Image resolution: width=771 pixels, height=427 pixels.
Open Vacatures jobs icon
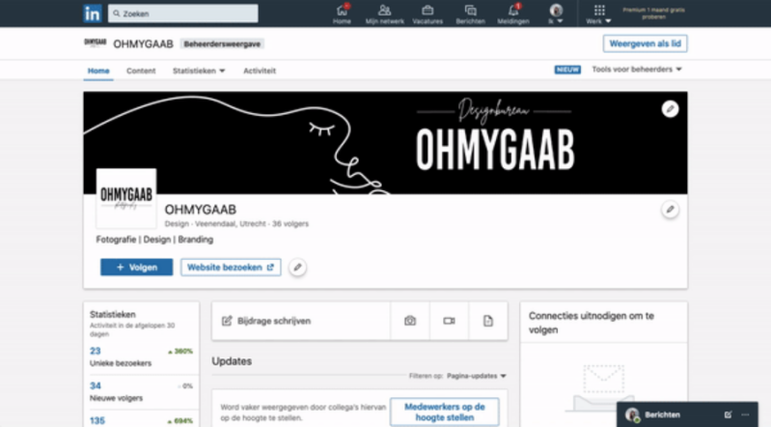(427, 14)
